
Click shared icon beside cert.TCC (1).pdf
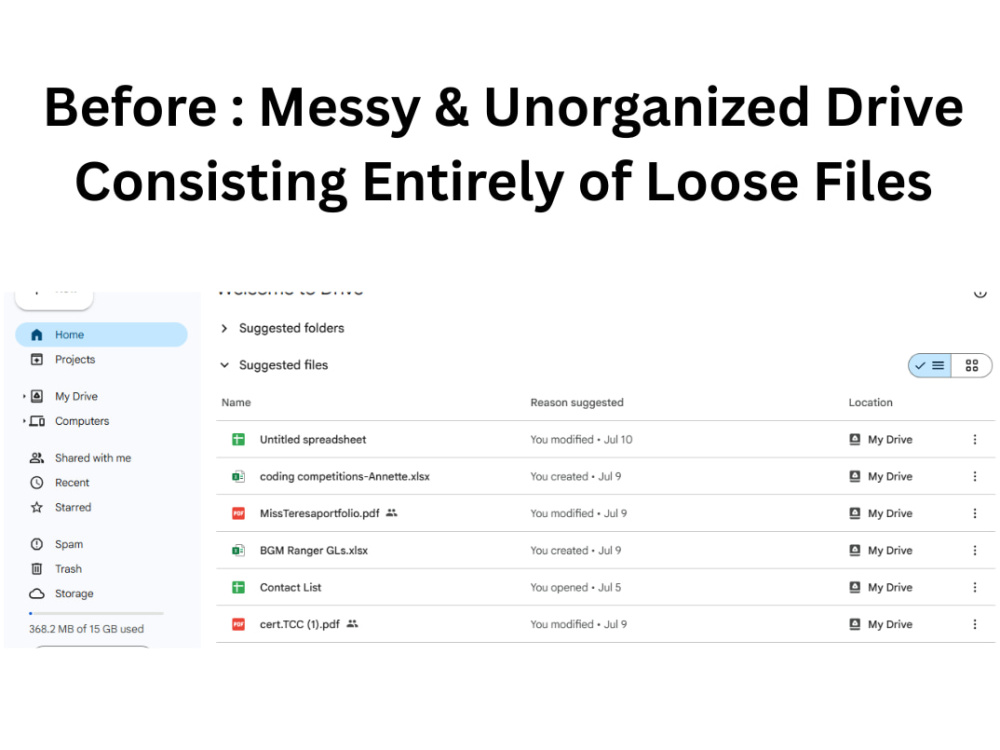pos(352,624)
